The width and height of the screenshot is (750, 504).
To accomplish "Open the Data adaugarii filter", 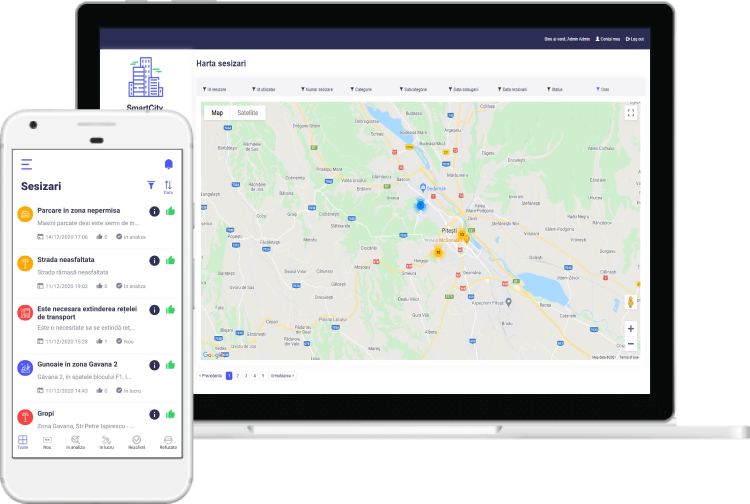I will coord(463,89).
